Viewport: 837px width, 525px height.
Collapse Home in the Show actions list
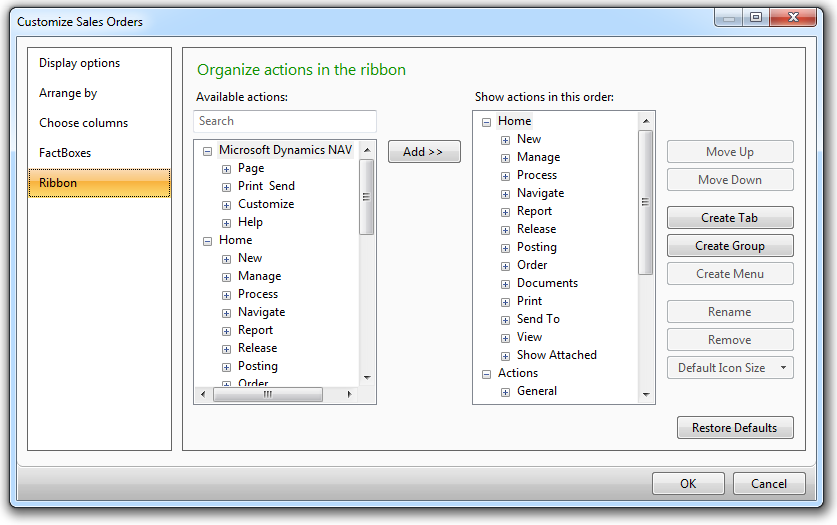point(486,122)
